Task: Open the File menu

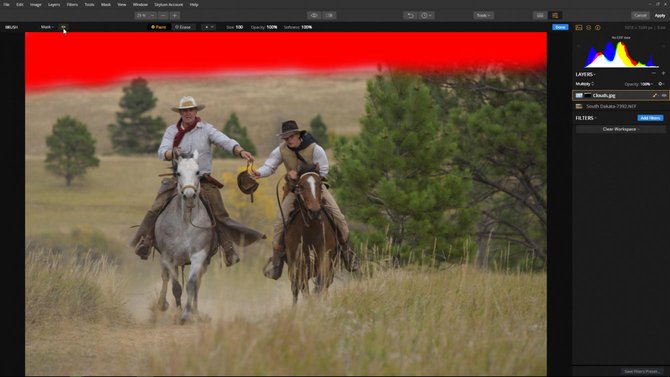Action: coord(6,4)
